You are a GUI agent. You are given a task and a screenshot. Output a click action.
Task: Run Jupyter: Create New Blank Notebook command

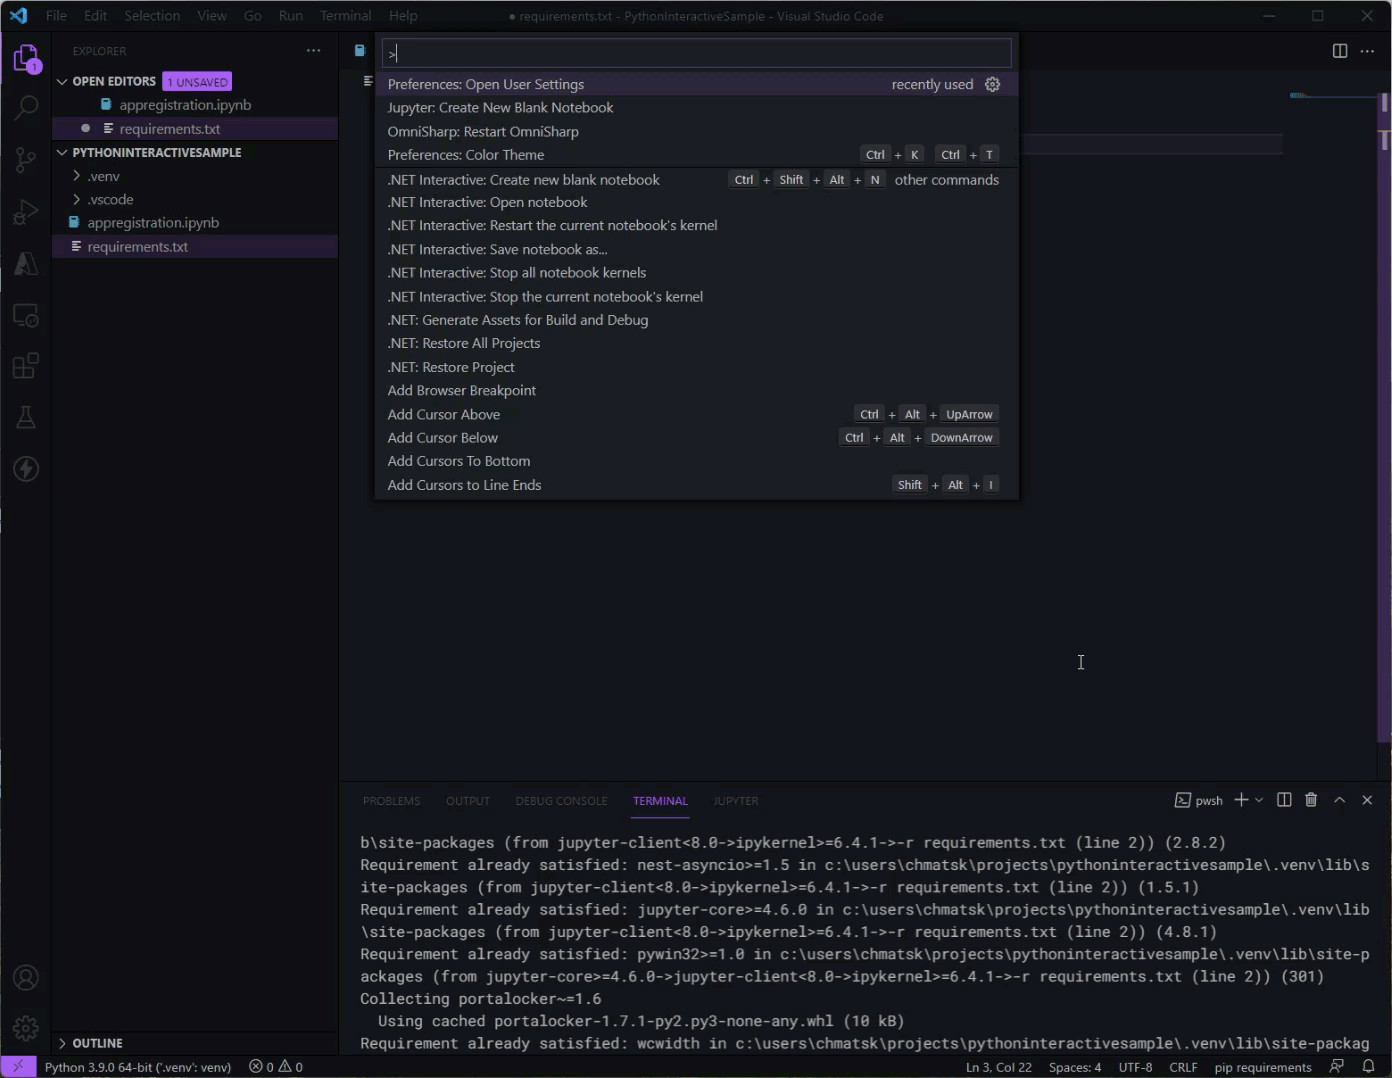(x=500, y=108)
